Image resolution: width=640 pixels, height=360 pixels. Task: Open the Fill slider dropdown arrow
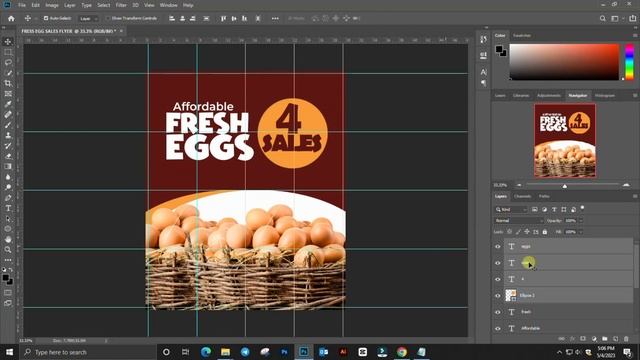(581, 232)
